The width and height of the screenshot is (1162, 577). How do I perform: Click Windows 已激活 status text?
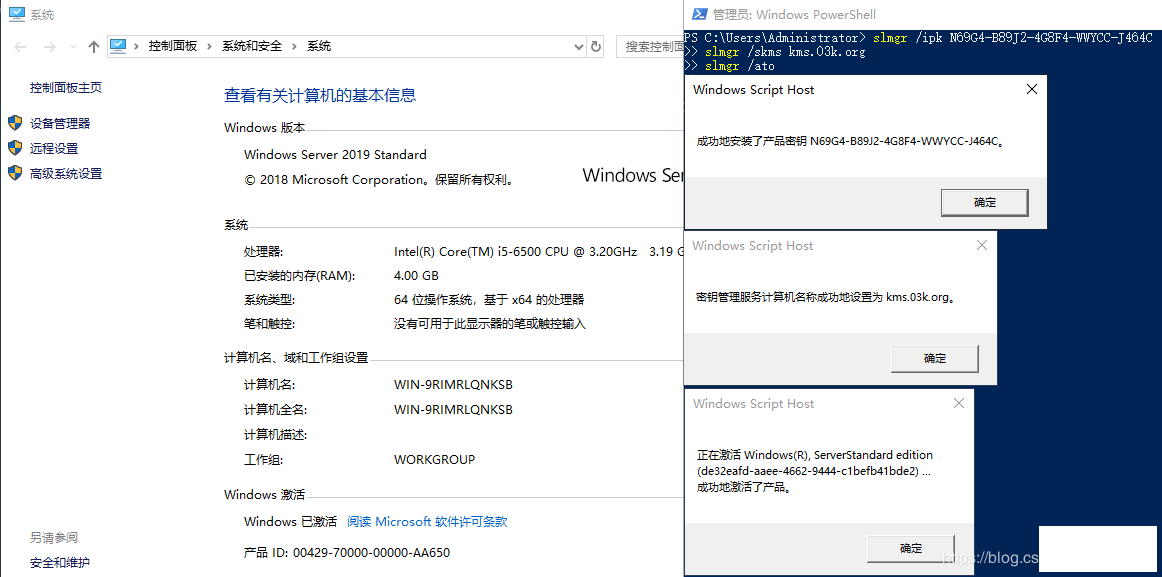tap(290, 521)
